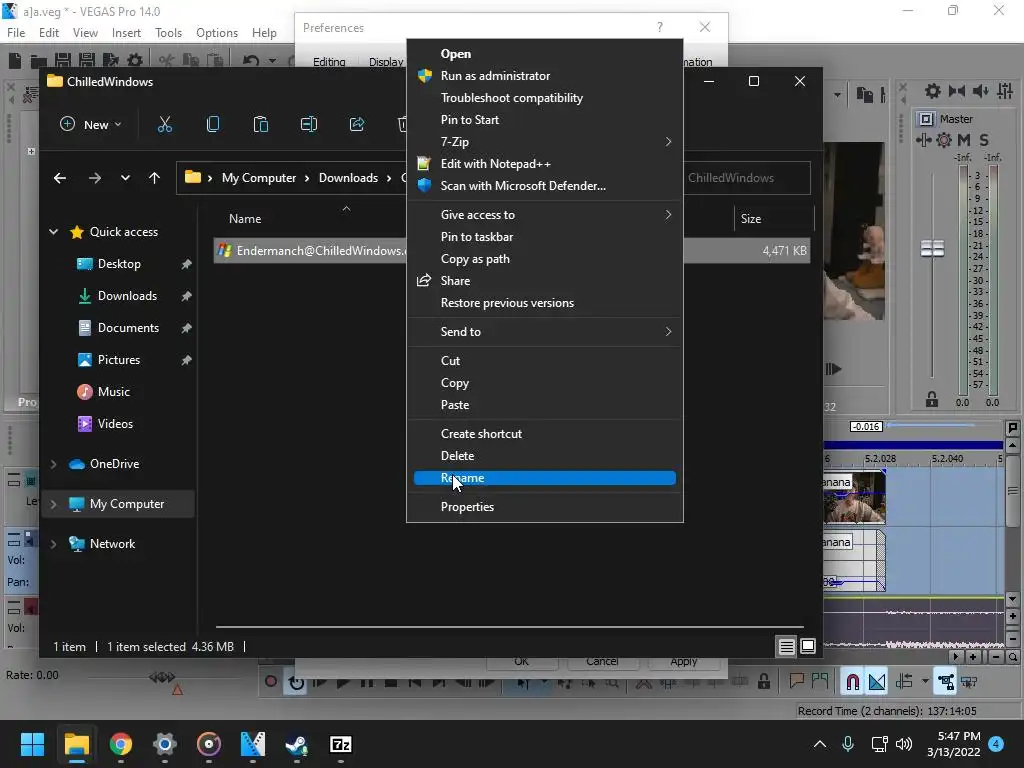1024x768 pixels.
Task: Select Copy as path
Action: [545, 259]
